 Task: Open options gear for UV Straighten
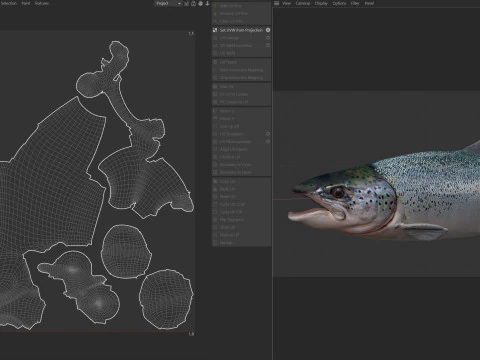coord(268,134)
